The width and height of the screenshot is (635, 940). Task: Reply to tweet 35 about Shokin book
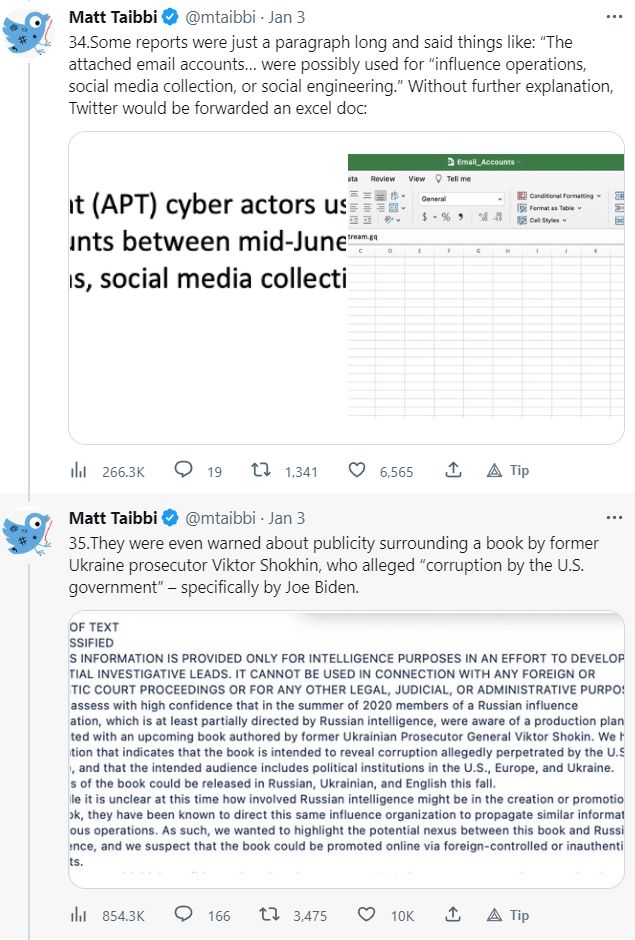(x=183, y=915)
